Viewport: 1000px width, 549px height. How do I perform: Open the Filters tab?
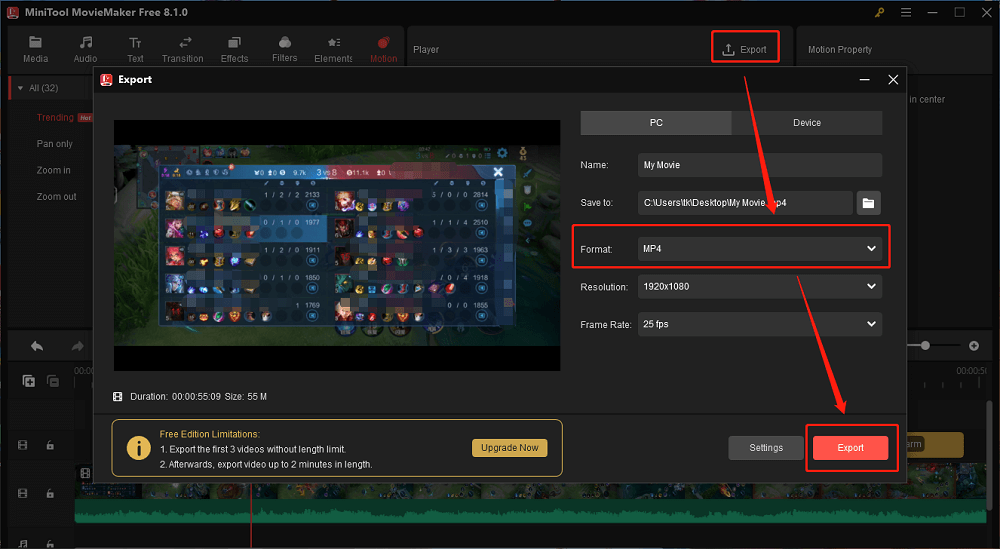tap(284, 50)
